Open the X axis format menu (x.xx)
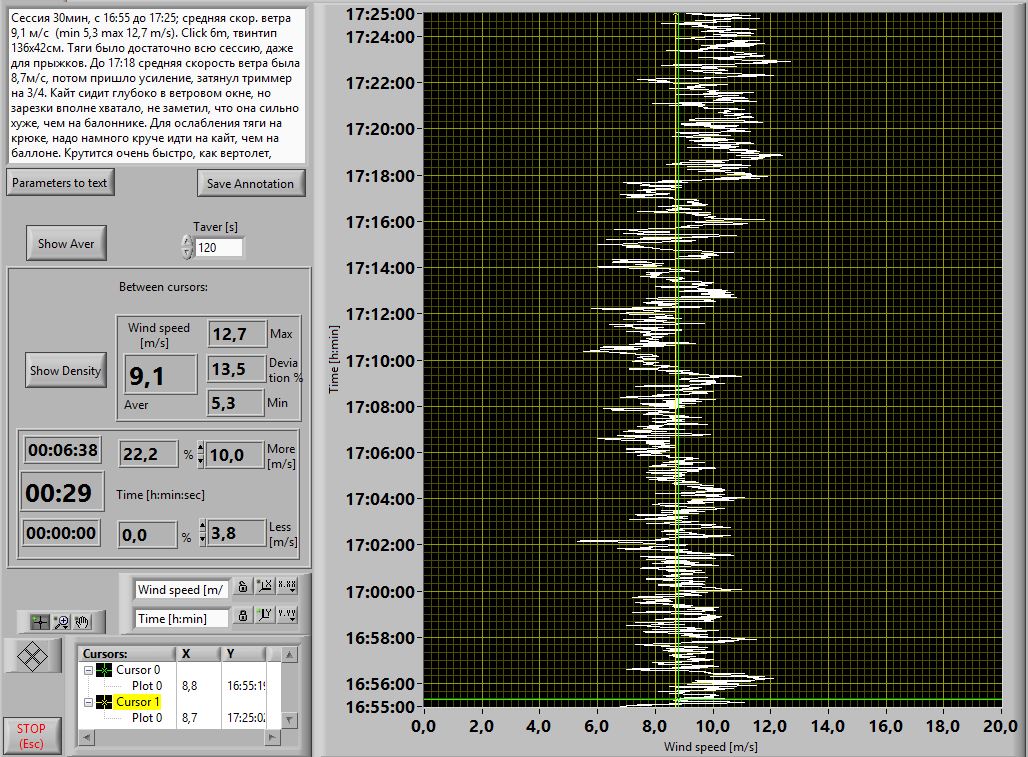Screen dimensions: 1028x757 click(x=287, y=587)
